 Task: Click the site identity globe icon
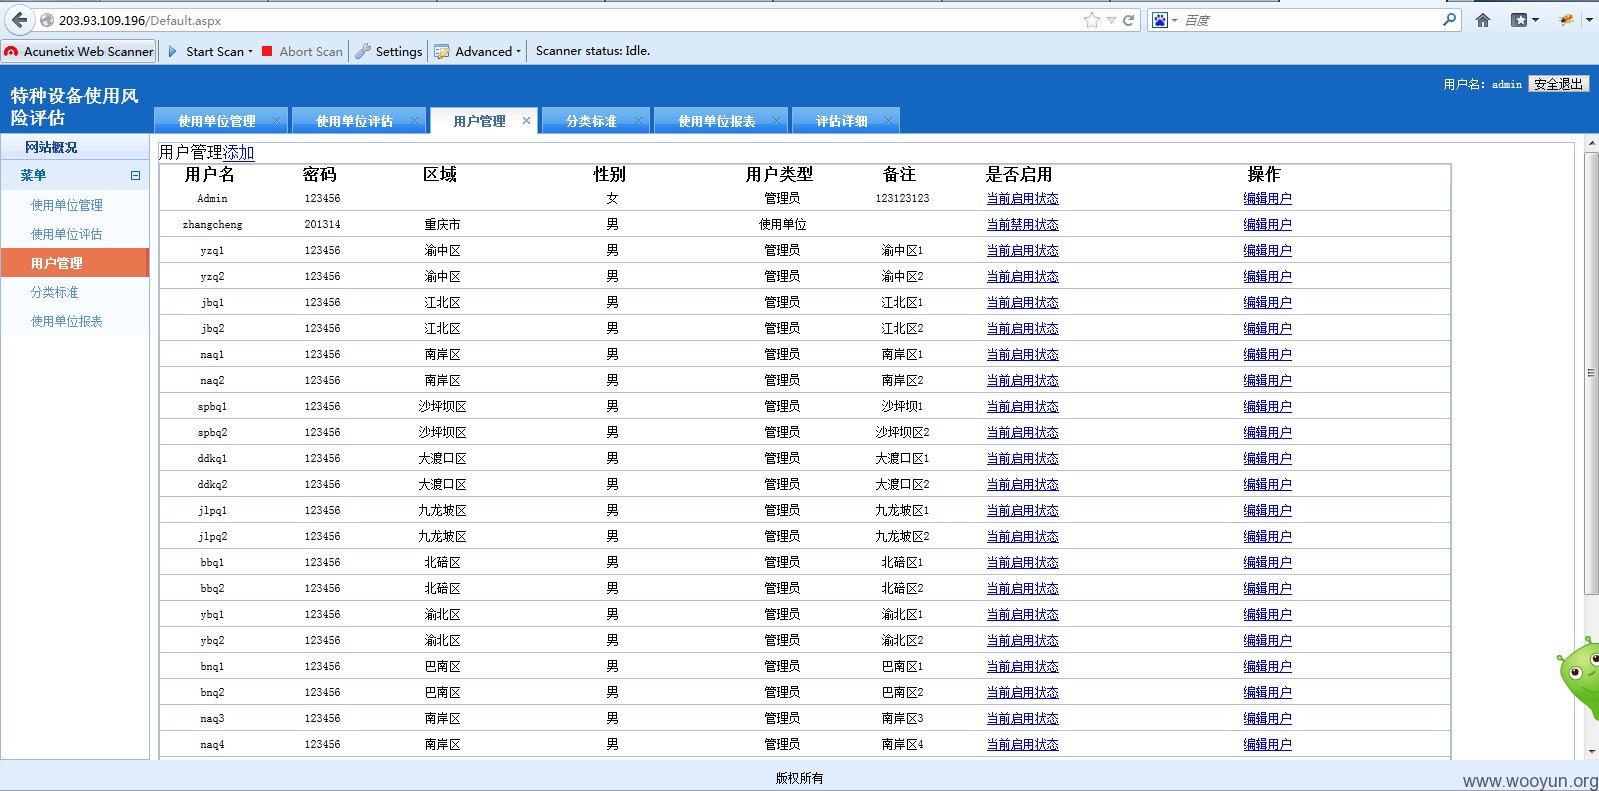[47, 20]
